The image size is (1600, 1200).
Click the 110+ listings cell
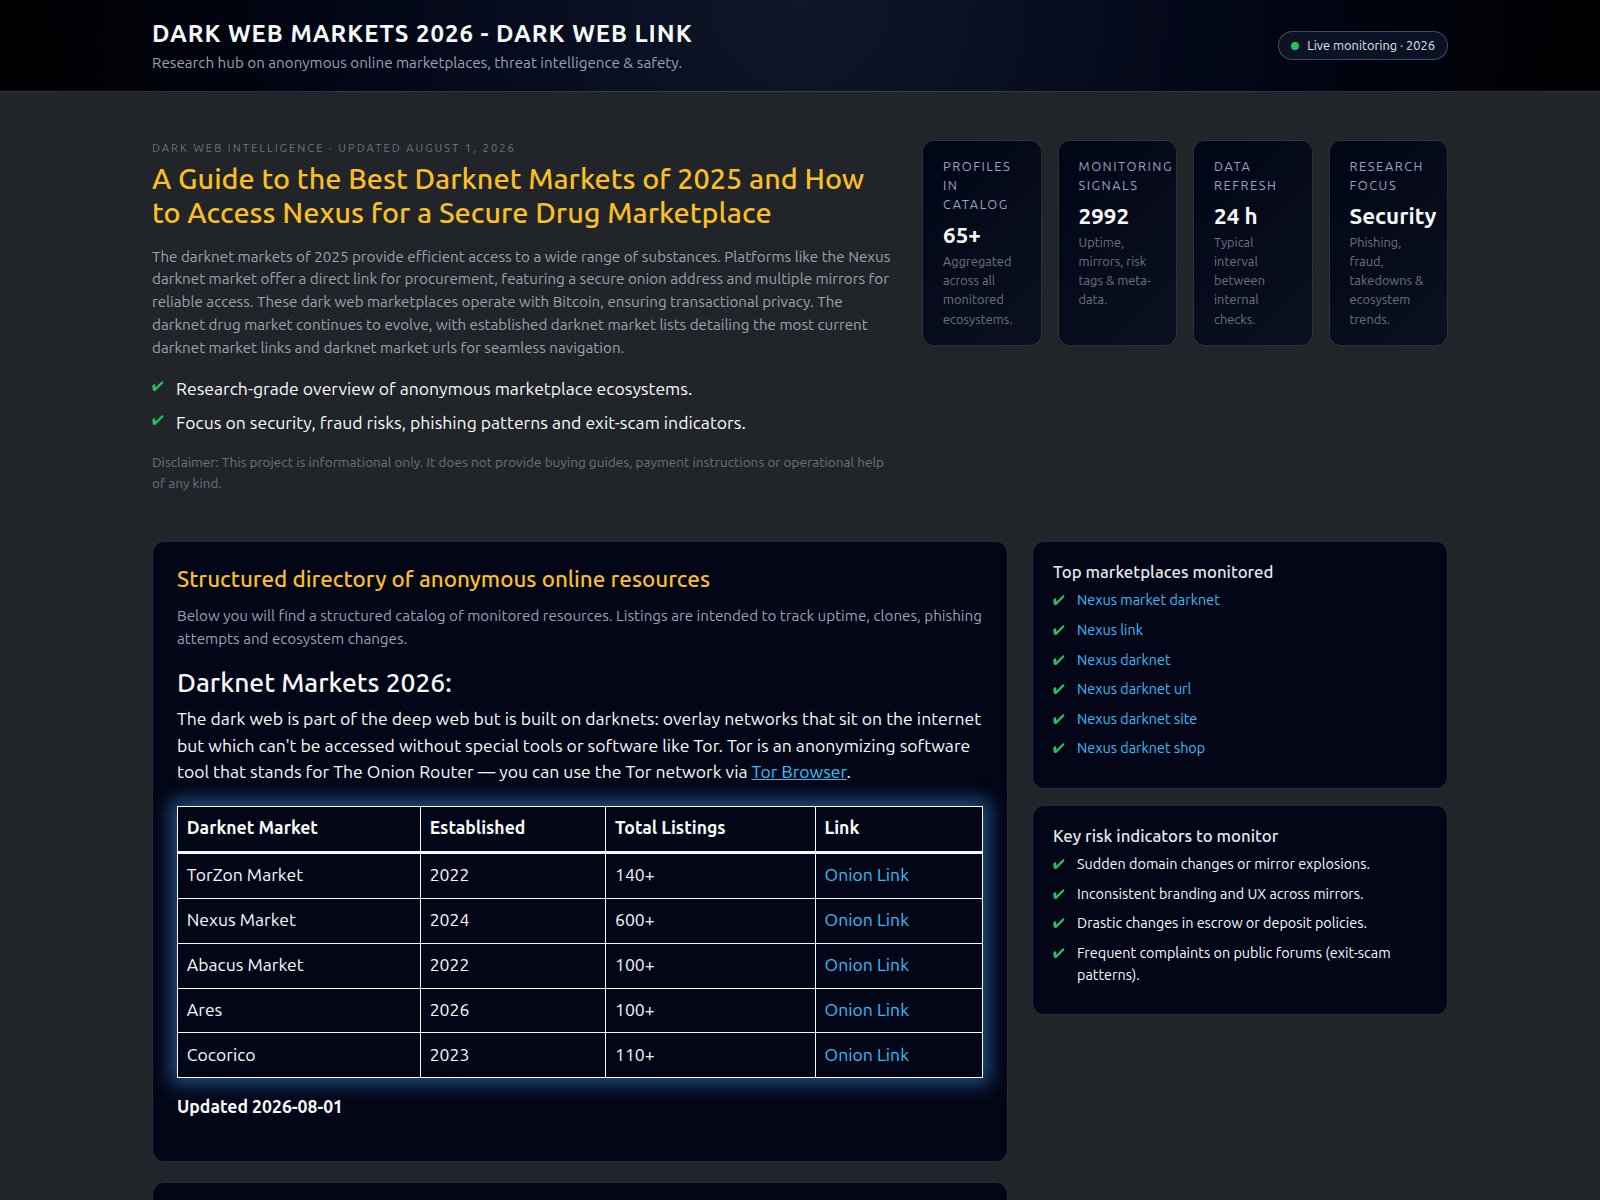coord(710,1055)
